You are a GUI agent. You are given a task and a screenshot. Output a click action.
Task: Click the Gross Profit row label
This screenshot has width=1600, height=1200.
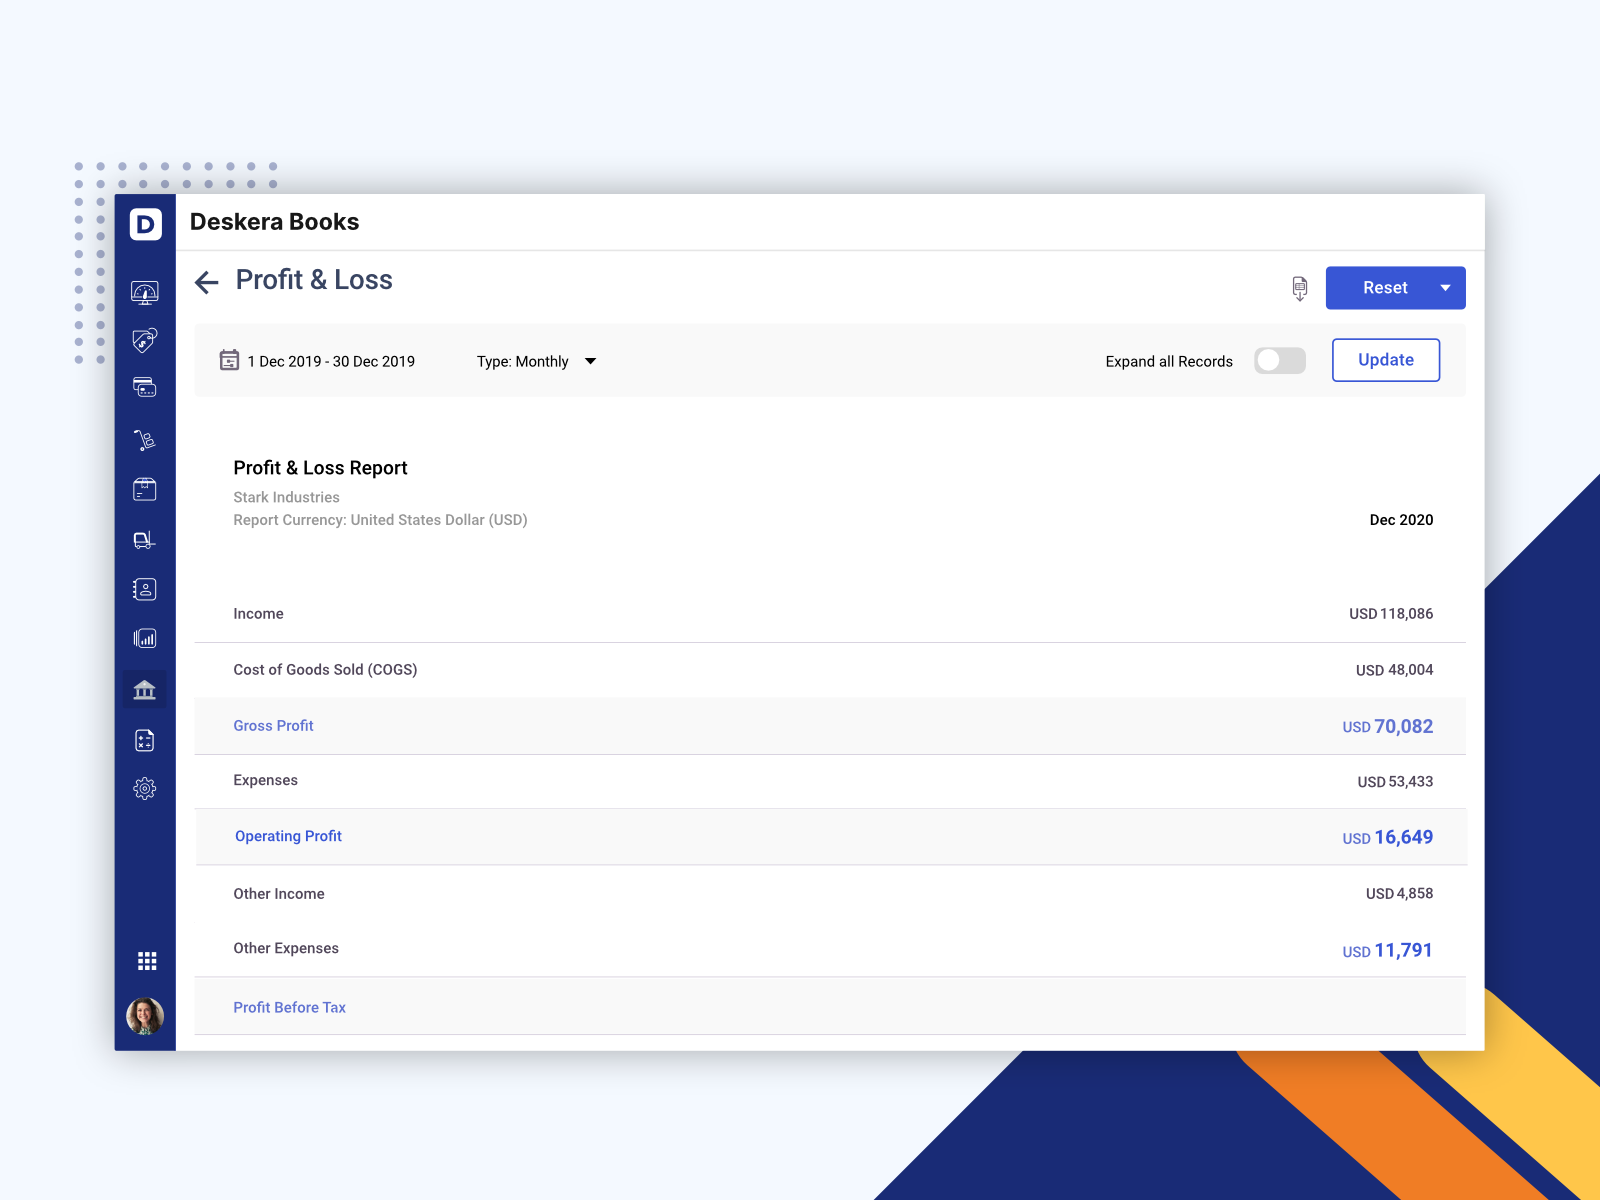[273, 726]
